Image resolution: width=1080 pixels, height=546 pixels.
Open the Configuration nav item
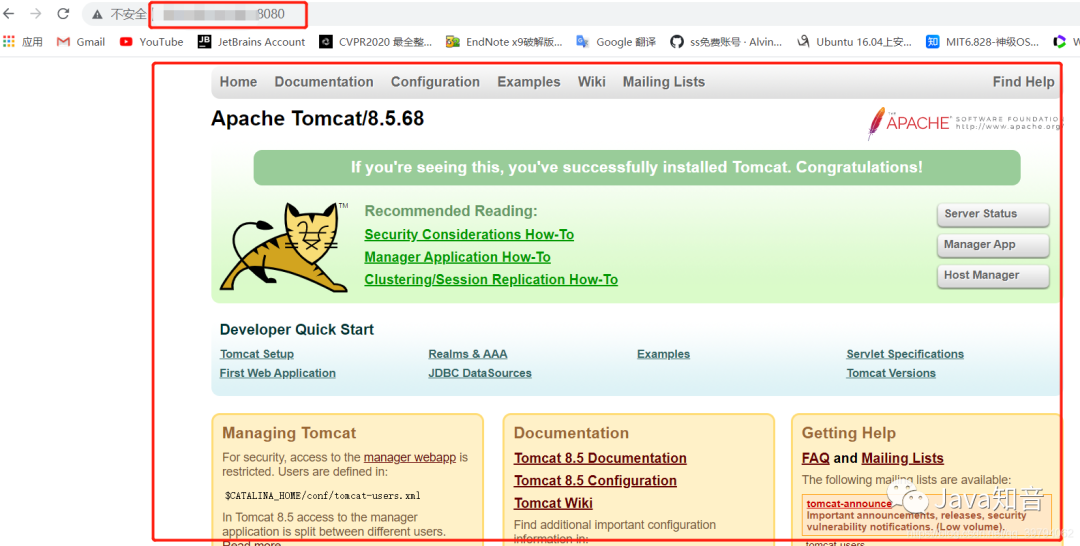[435, 82]
